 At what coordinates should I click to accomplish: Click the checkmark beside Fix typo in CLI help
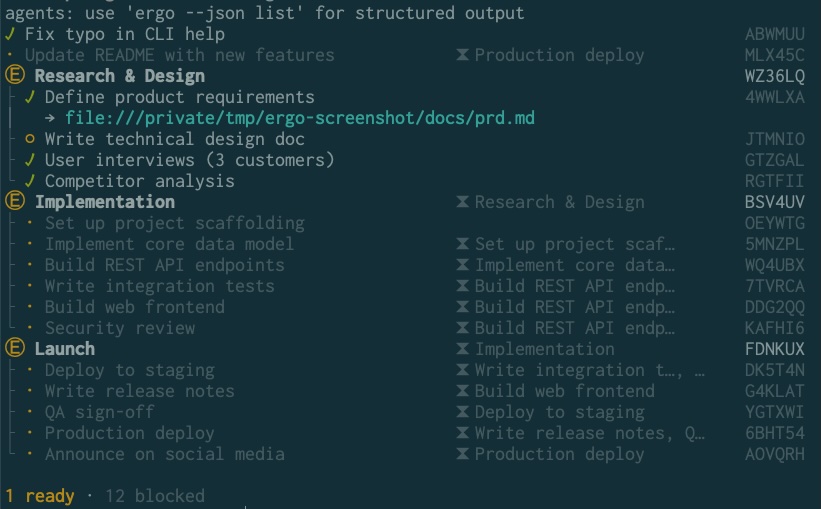[10, 34]
